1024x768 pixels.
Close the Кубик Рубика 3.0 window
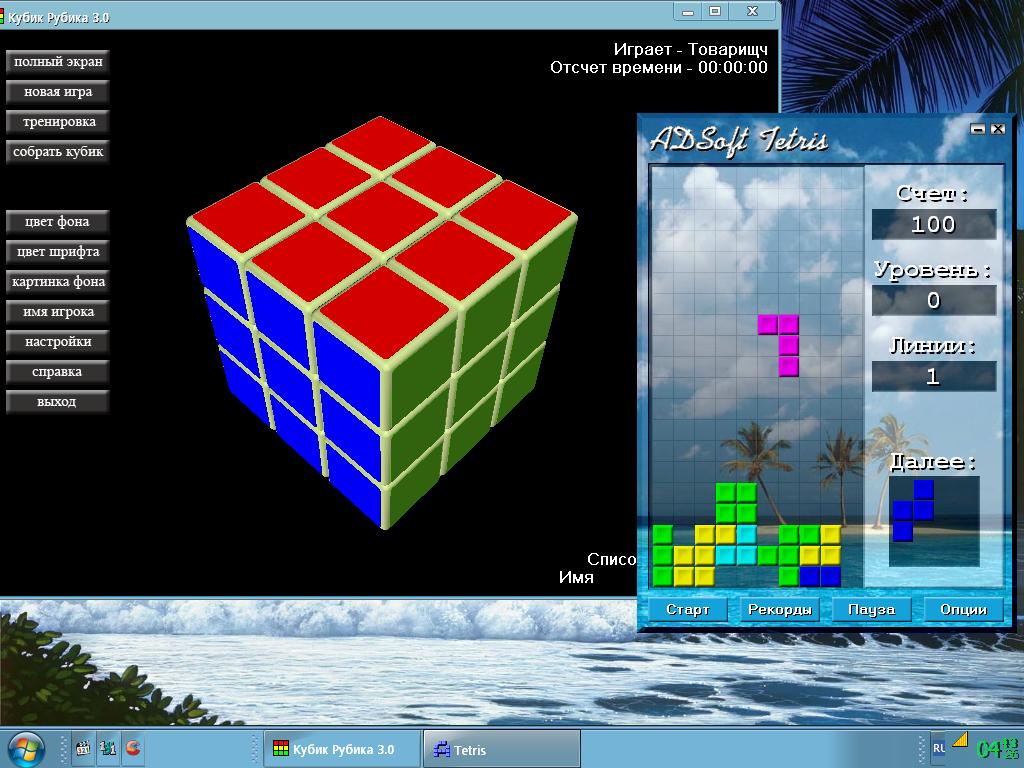click(x=752, y=12)
